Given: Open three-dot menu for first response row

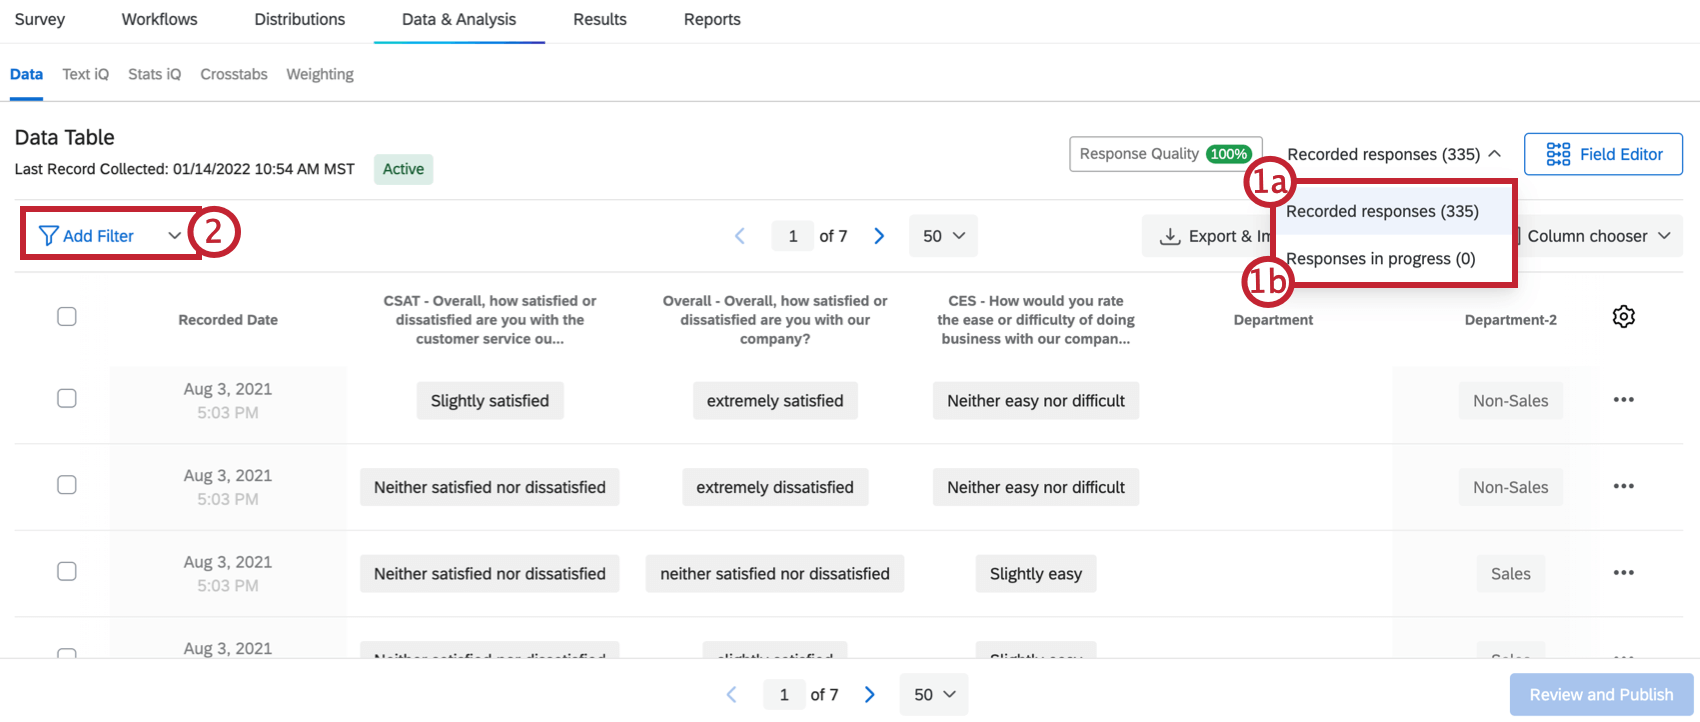Looking at the screenshot, I should [1623, 400].
